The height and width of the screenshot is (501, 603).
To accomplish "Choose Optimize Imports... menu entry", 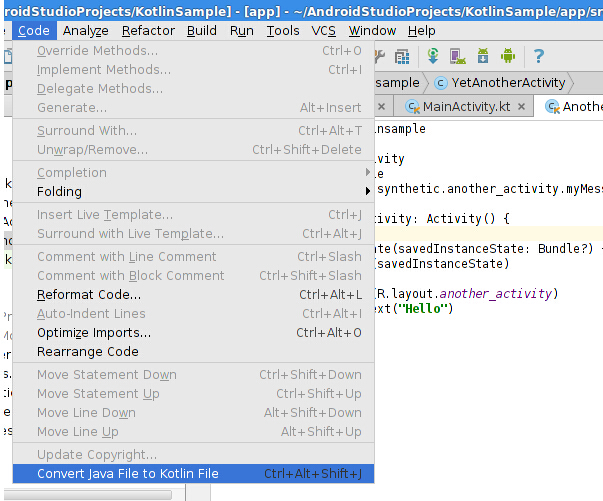I will (x=193, y=333).
